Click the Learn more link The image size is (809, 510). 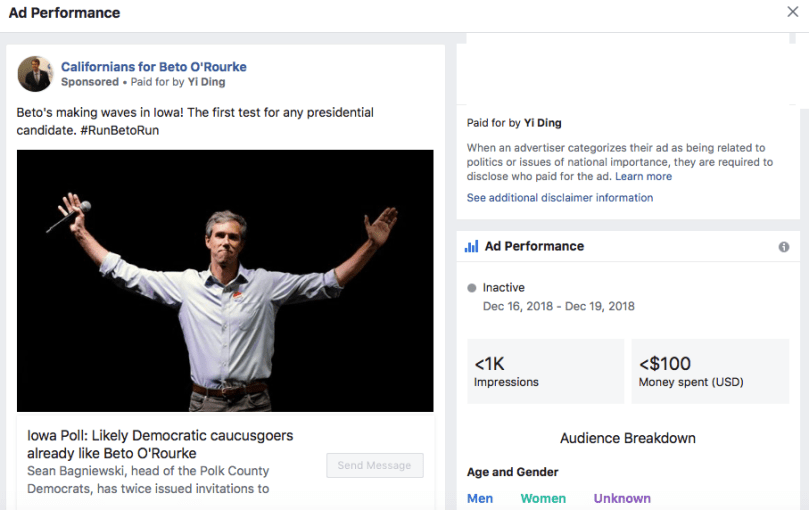coord(643,176)
